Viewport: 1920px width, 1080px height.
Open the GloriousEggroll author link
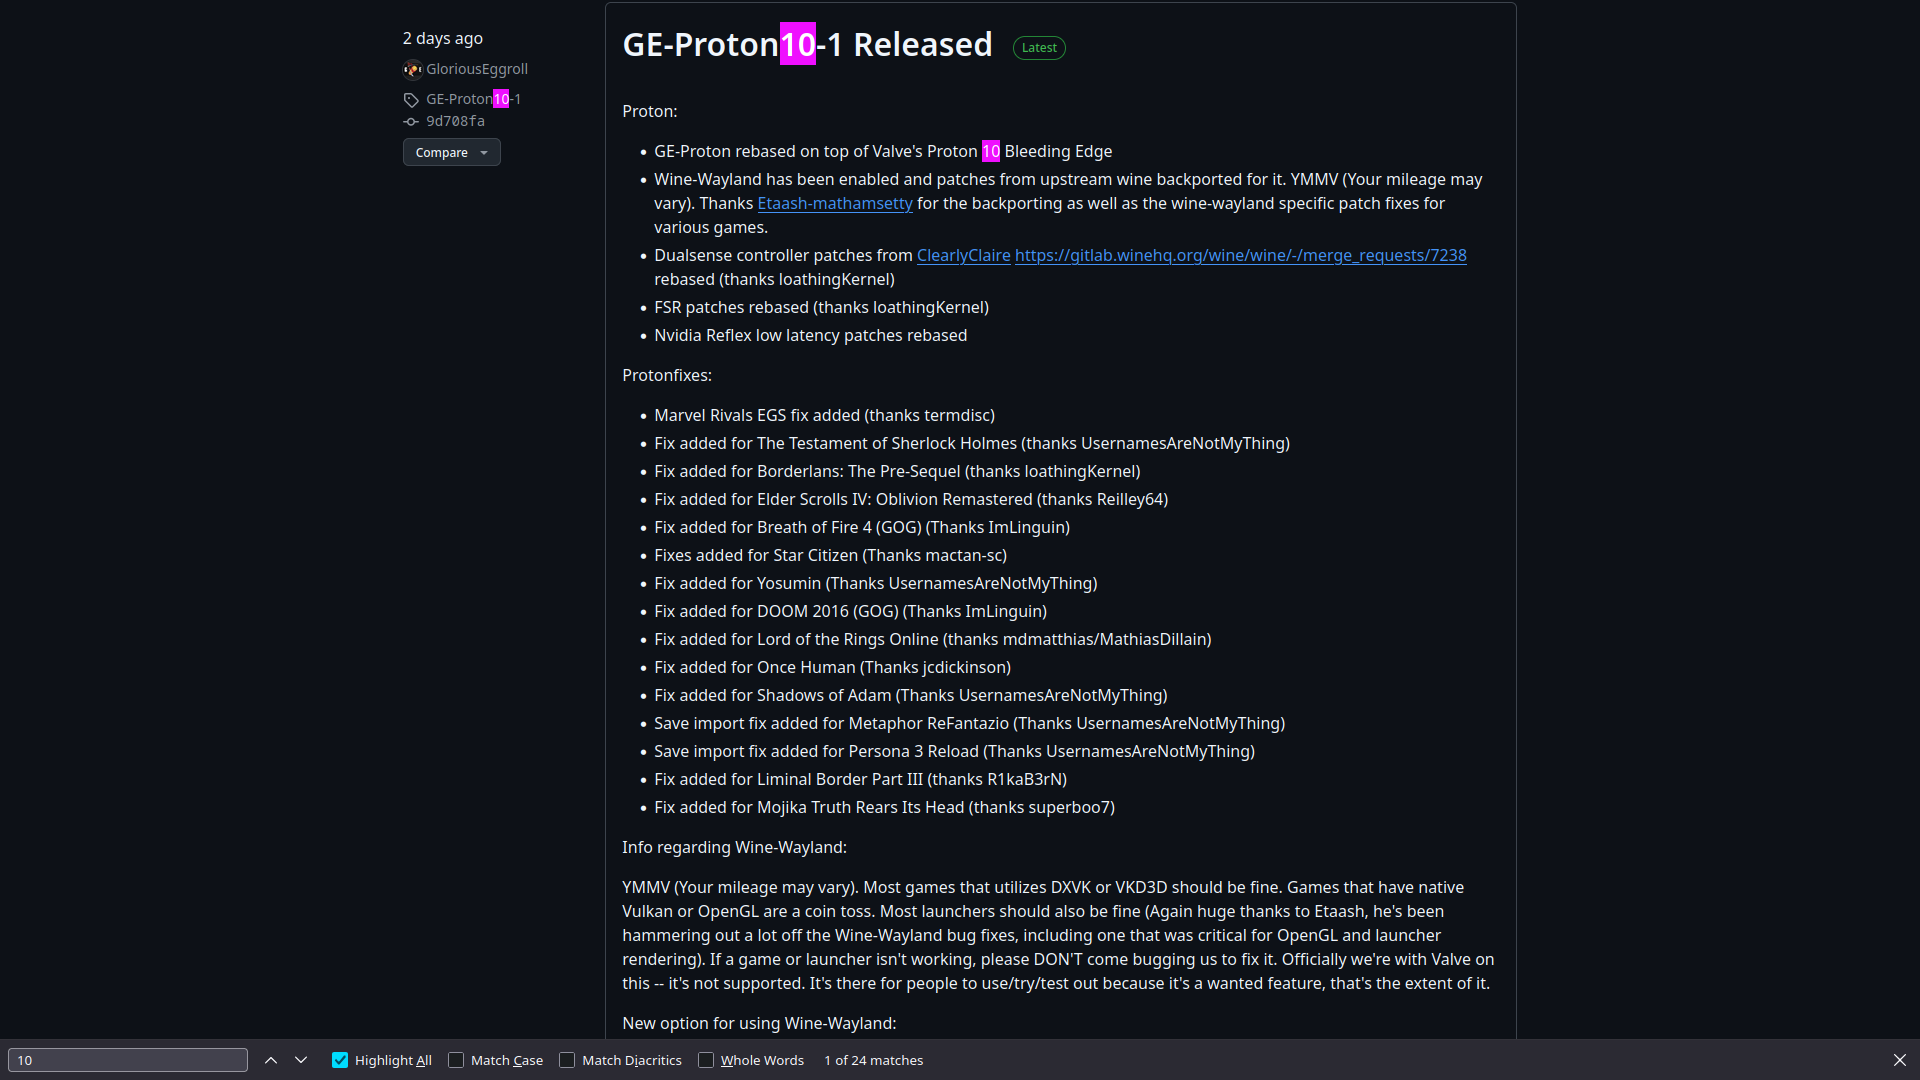(477, 69)
